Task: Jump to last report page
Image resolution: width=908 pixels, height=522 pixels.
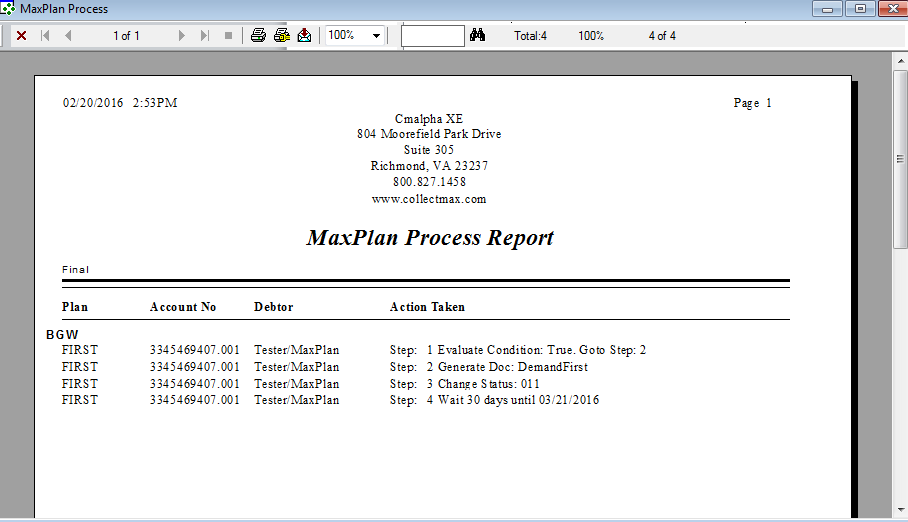Action: click(x=205, y=36)
